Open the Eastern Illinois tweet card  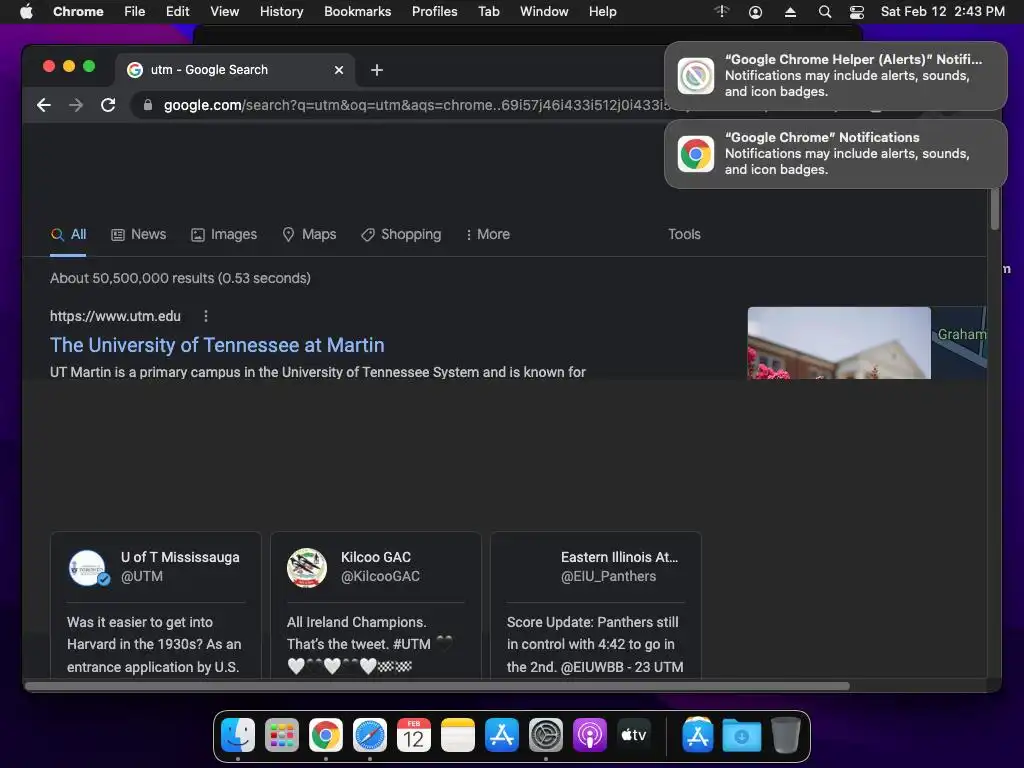[x=596, y=605]
